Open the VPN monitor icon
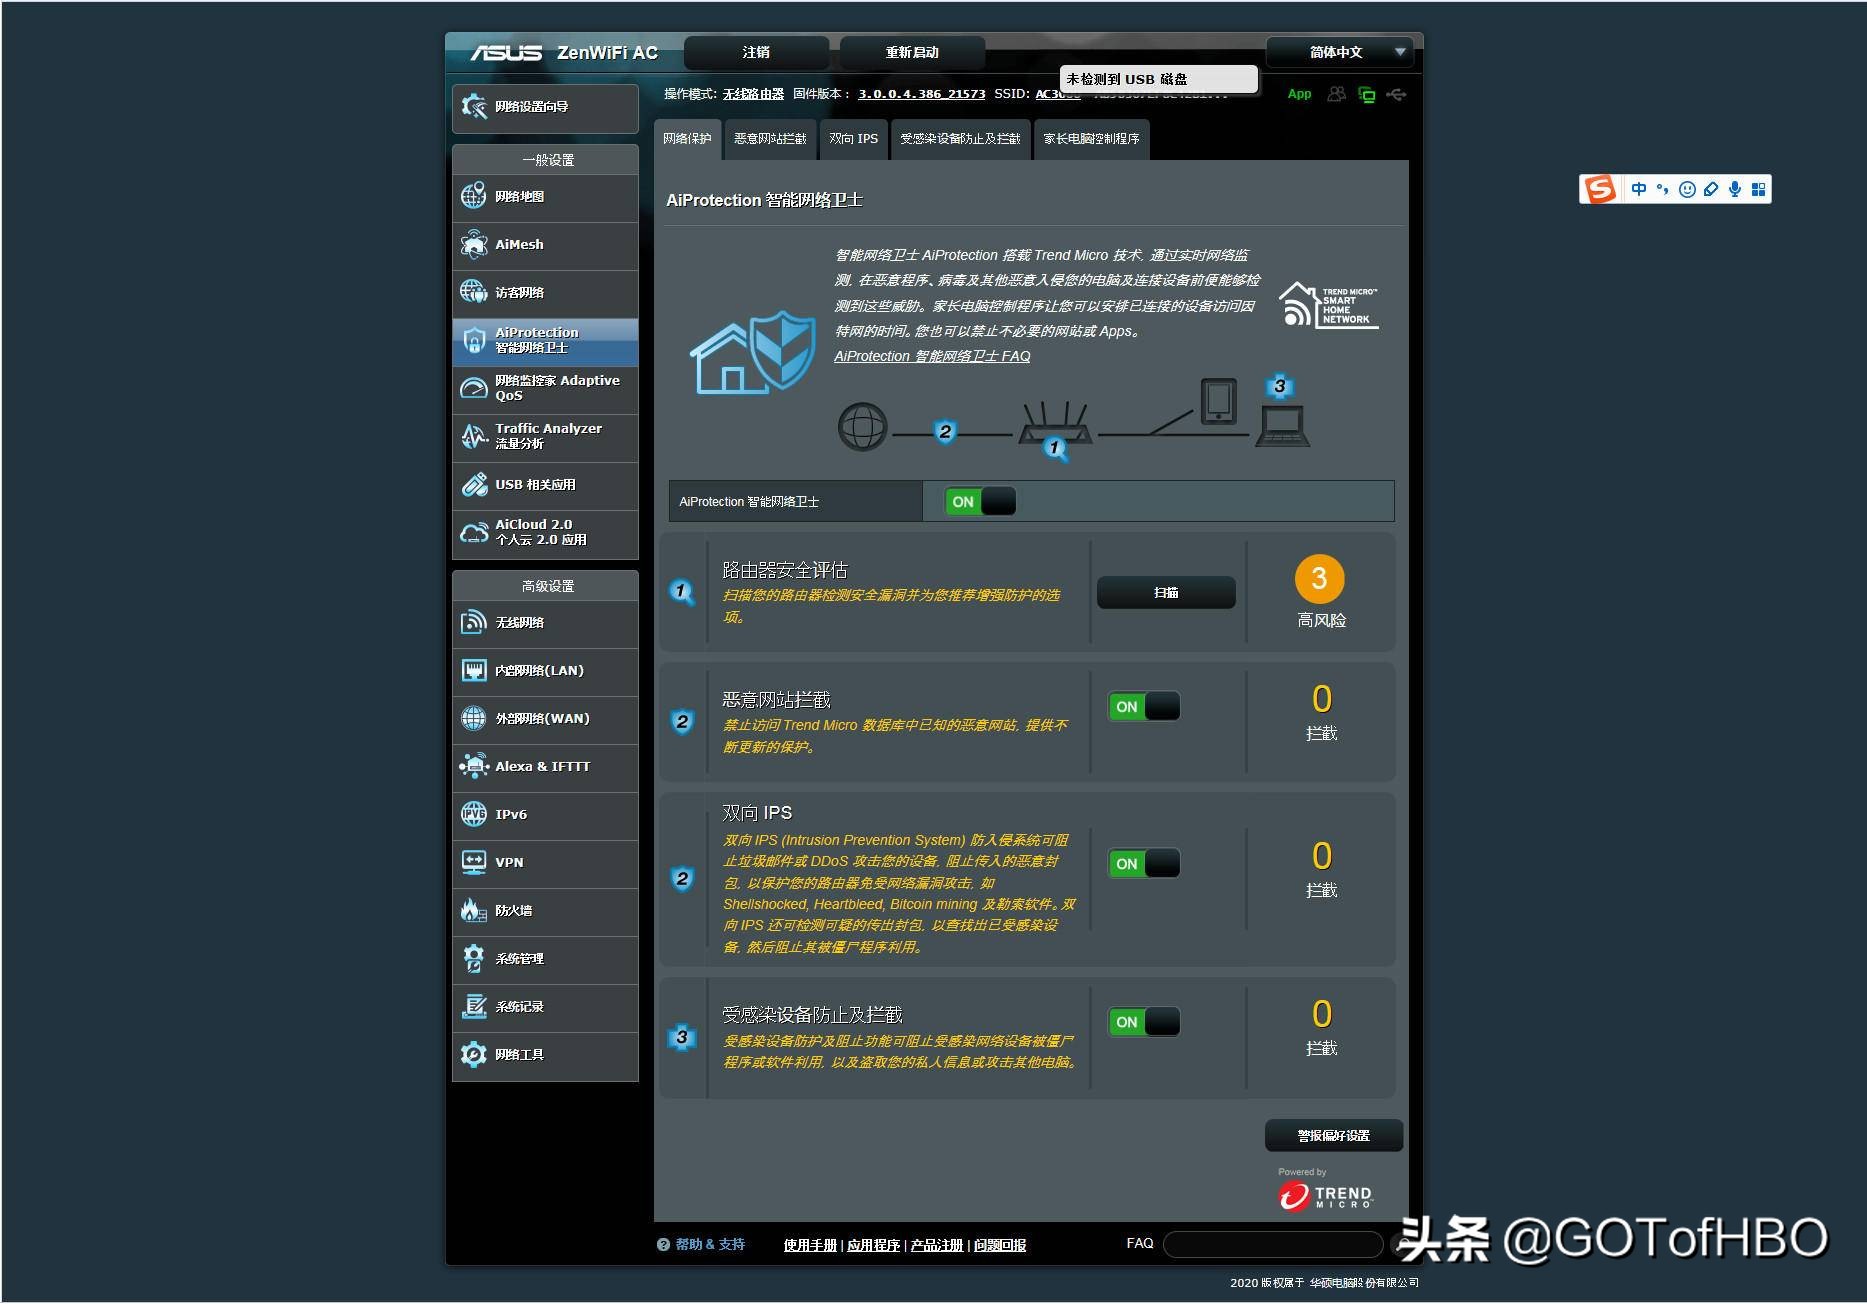Screen dimensions: 1867x1304 coord(474,862)
